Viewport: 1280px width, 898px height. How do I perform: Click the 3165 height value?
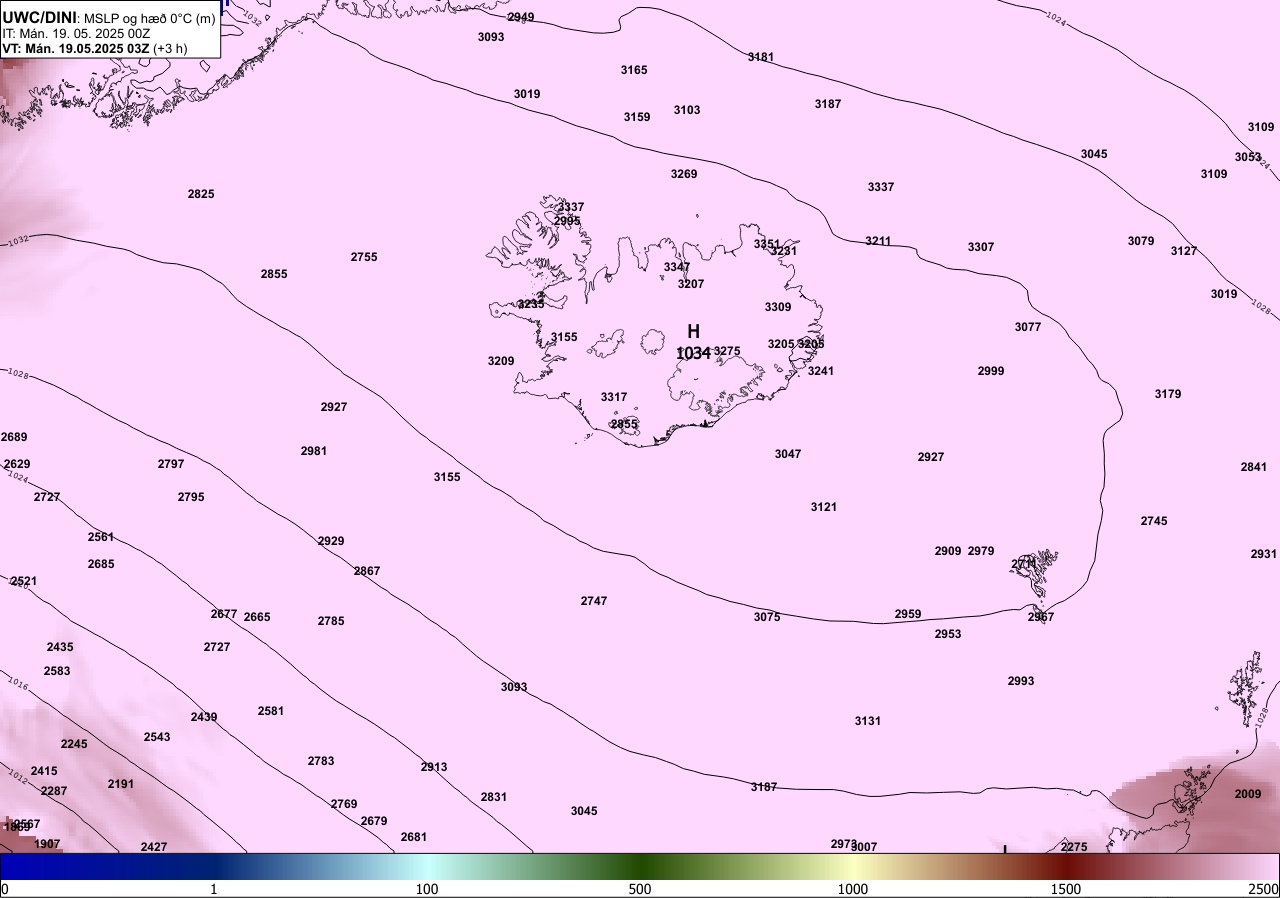634,70
